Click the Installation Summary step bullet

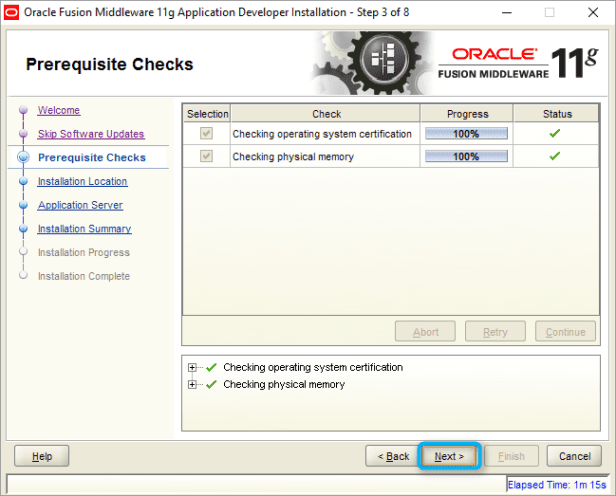(24, 229)
